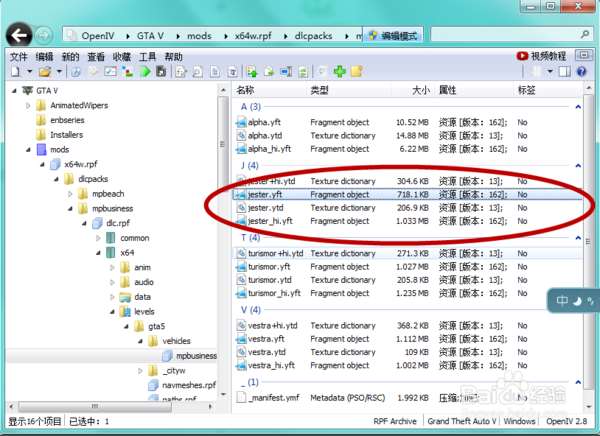Collapse the GTA V root tree node

[x=14, y=91]
